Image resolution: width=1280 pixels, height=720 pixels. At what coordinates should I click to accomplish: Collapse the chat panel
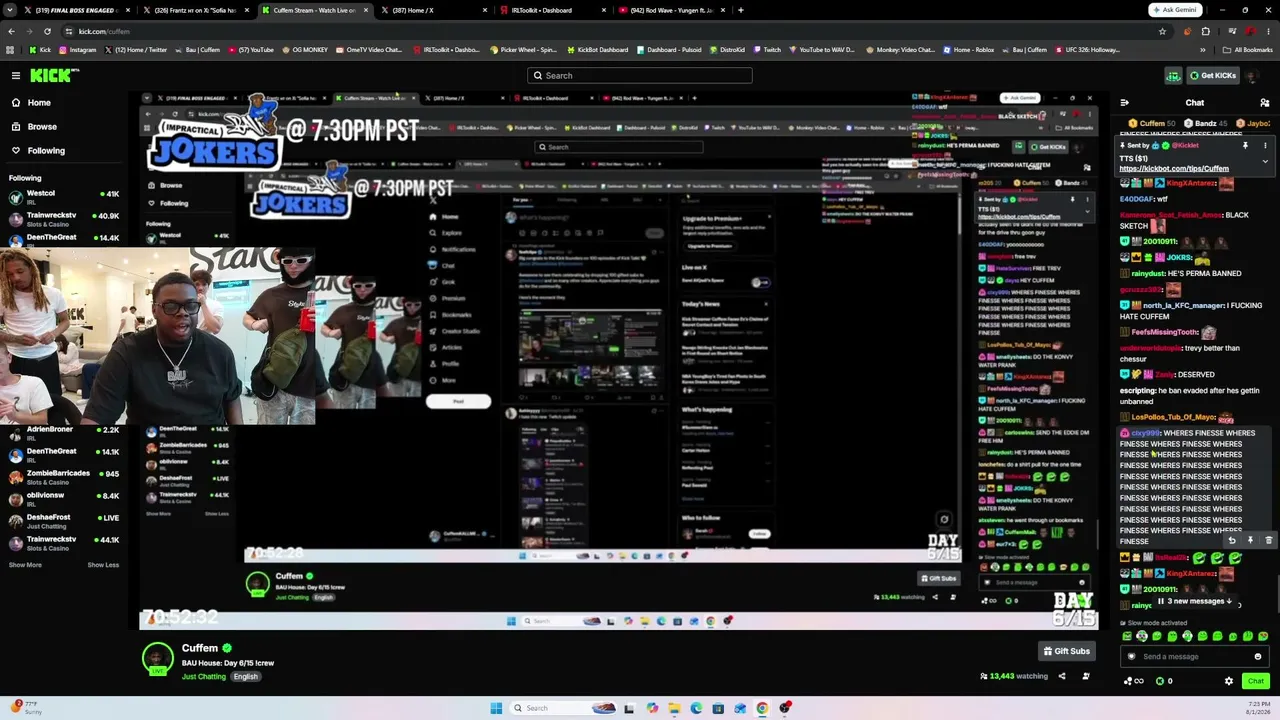pos(1125,102)
